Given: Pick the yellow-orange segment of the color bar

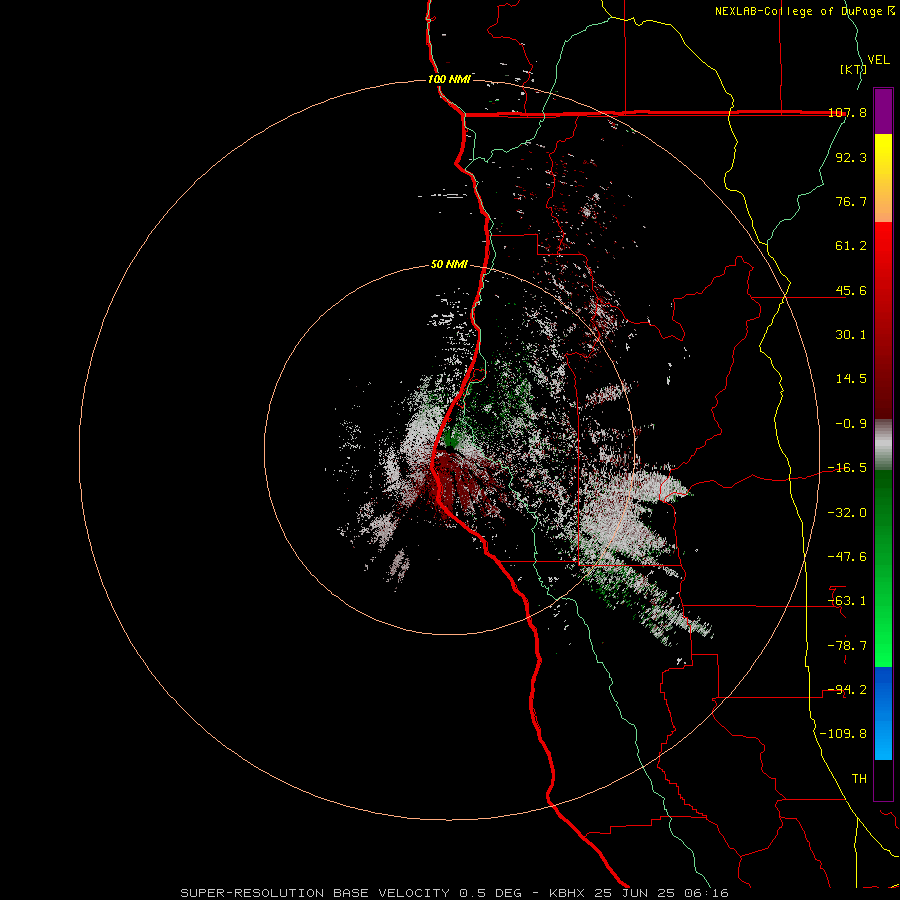Looking at the screenshot, I should pyautogui.click(x=883, y=178).
